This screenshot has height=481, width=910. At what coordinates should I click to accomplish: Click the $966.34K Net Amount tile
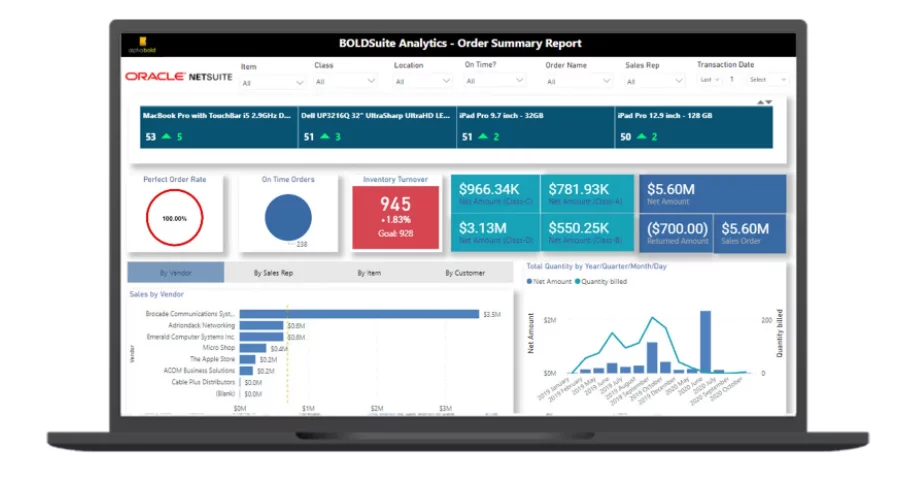tap(495, 194)
